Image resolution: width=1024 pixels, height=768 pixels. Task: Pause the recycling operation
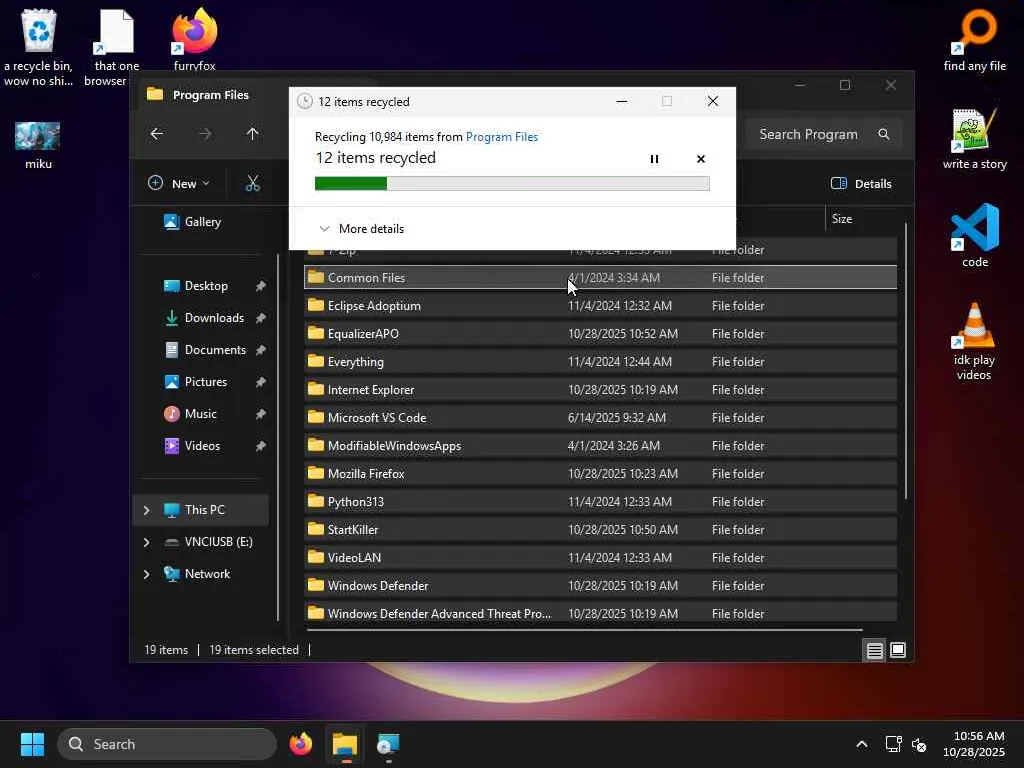coord(654,159)
